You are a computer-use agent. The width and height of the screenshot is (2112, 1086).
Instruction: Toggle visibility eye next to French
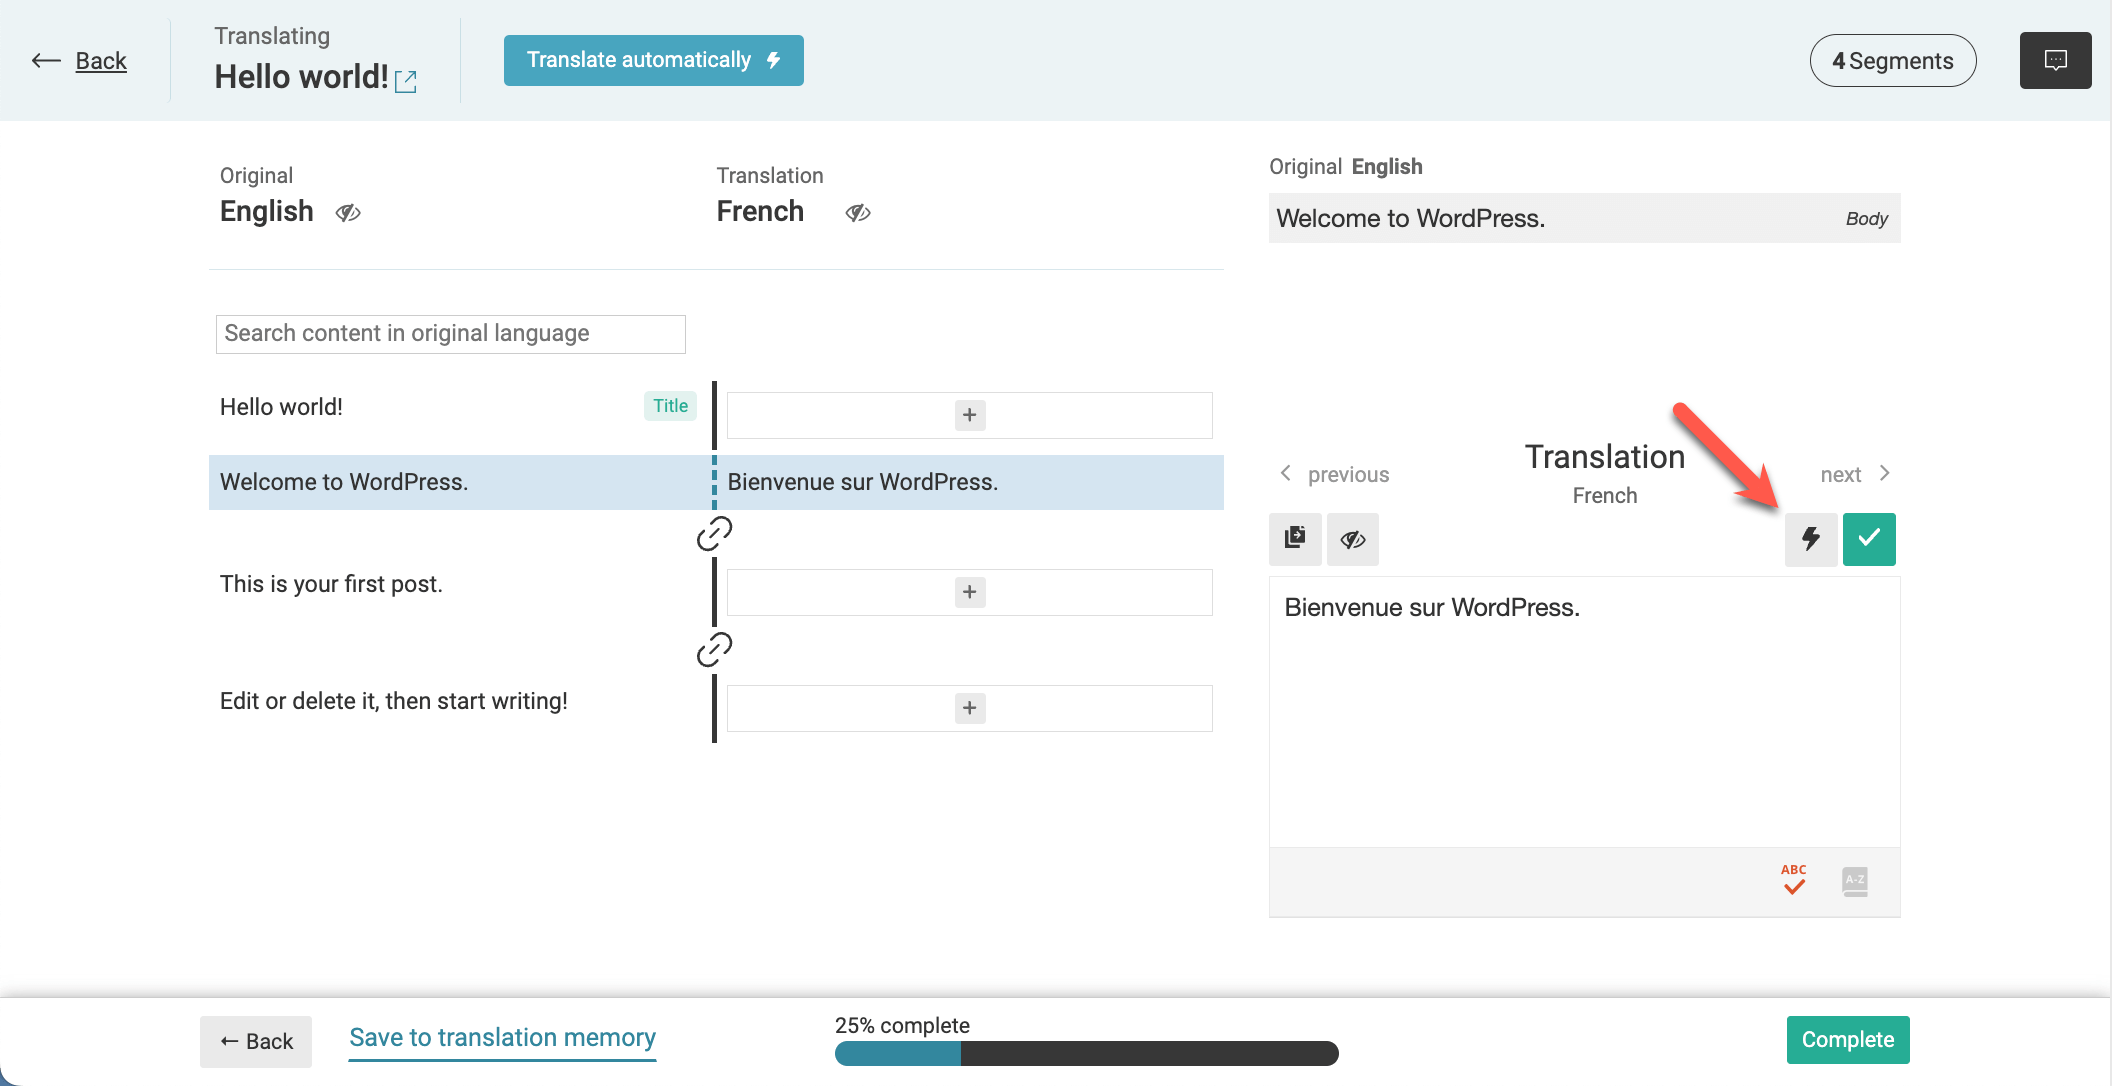click(858, 213)
